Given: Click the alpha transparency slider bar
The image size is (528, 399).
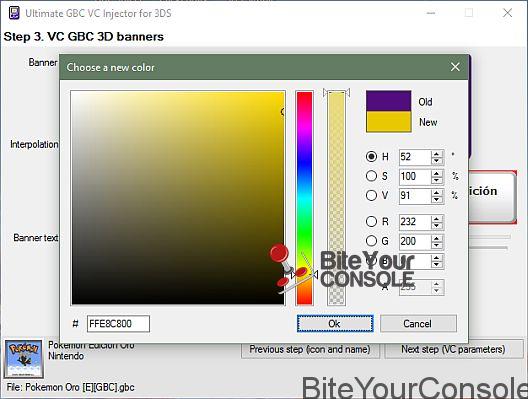Looking at the screenshot, I should pyautogui.click(x=336, y=198).
